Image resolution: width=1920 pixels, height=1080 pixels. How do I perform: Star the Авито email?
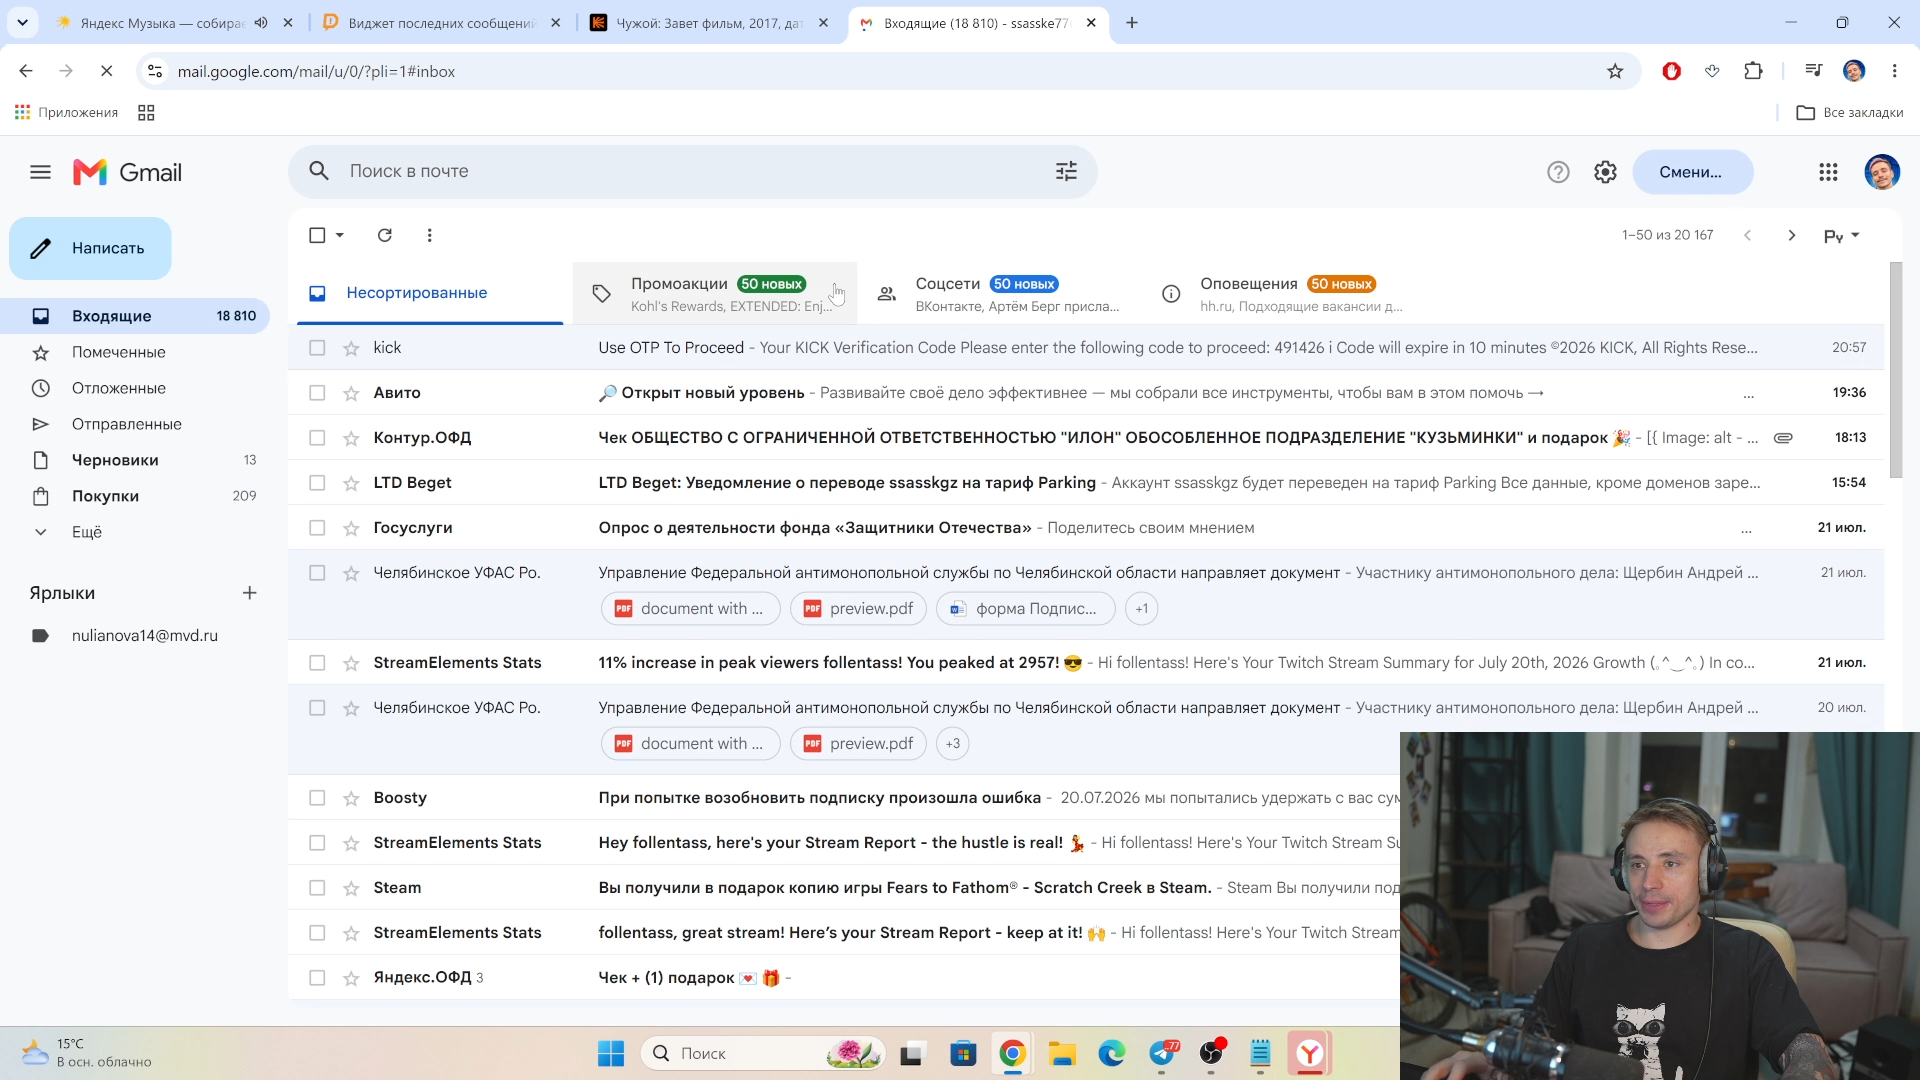point(351,393)
